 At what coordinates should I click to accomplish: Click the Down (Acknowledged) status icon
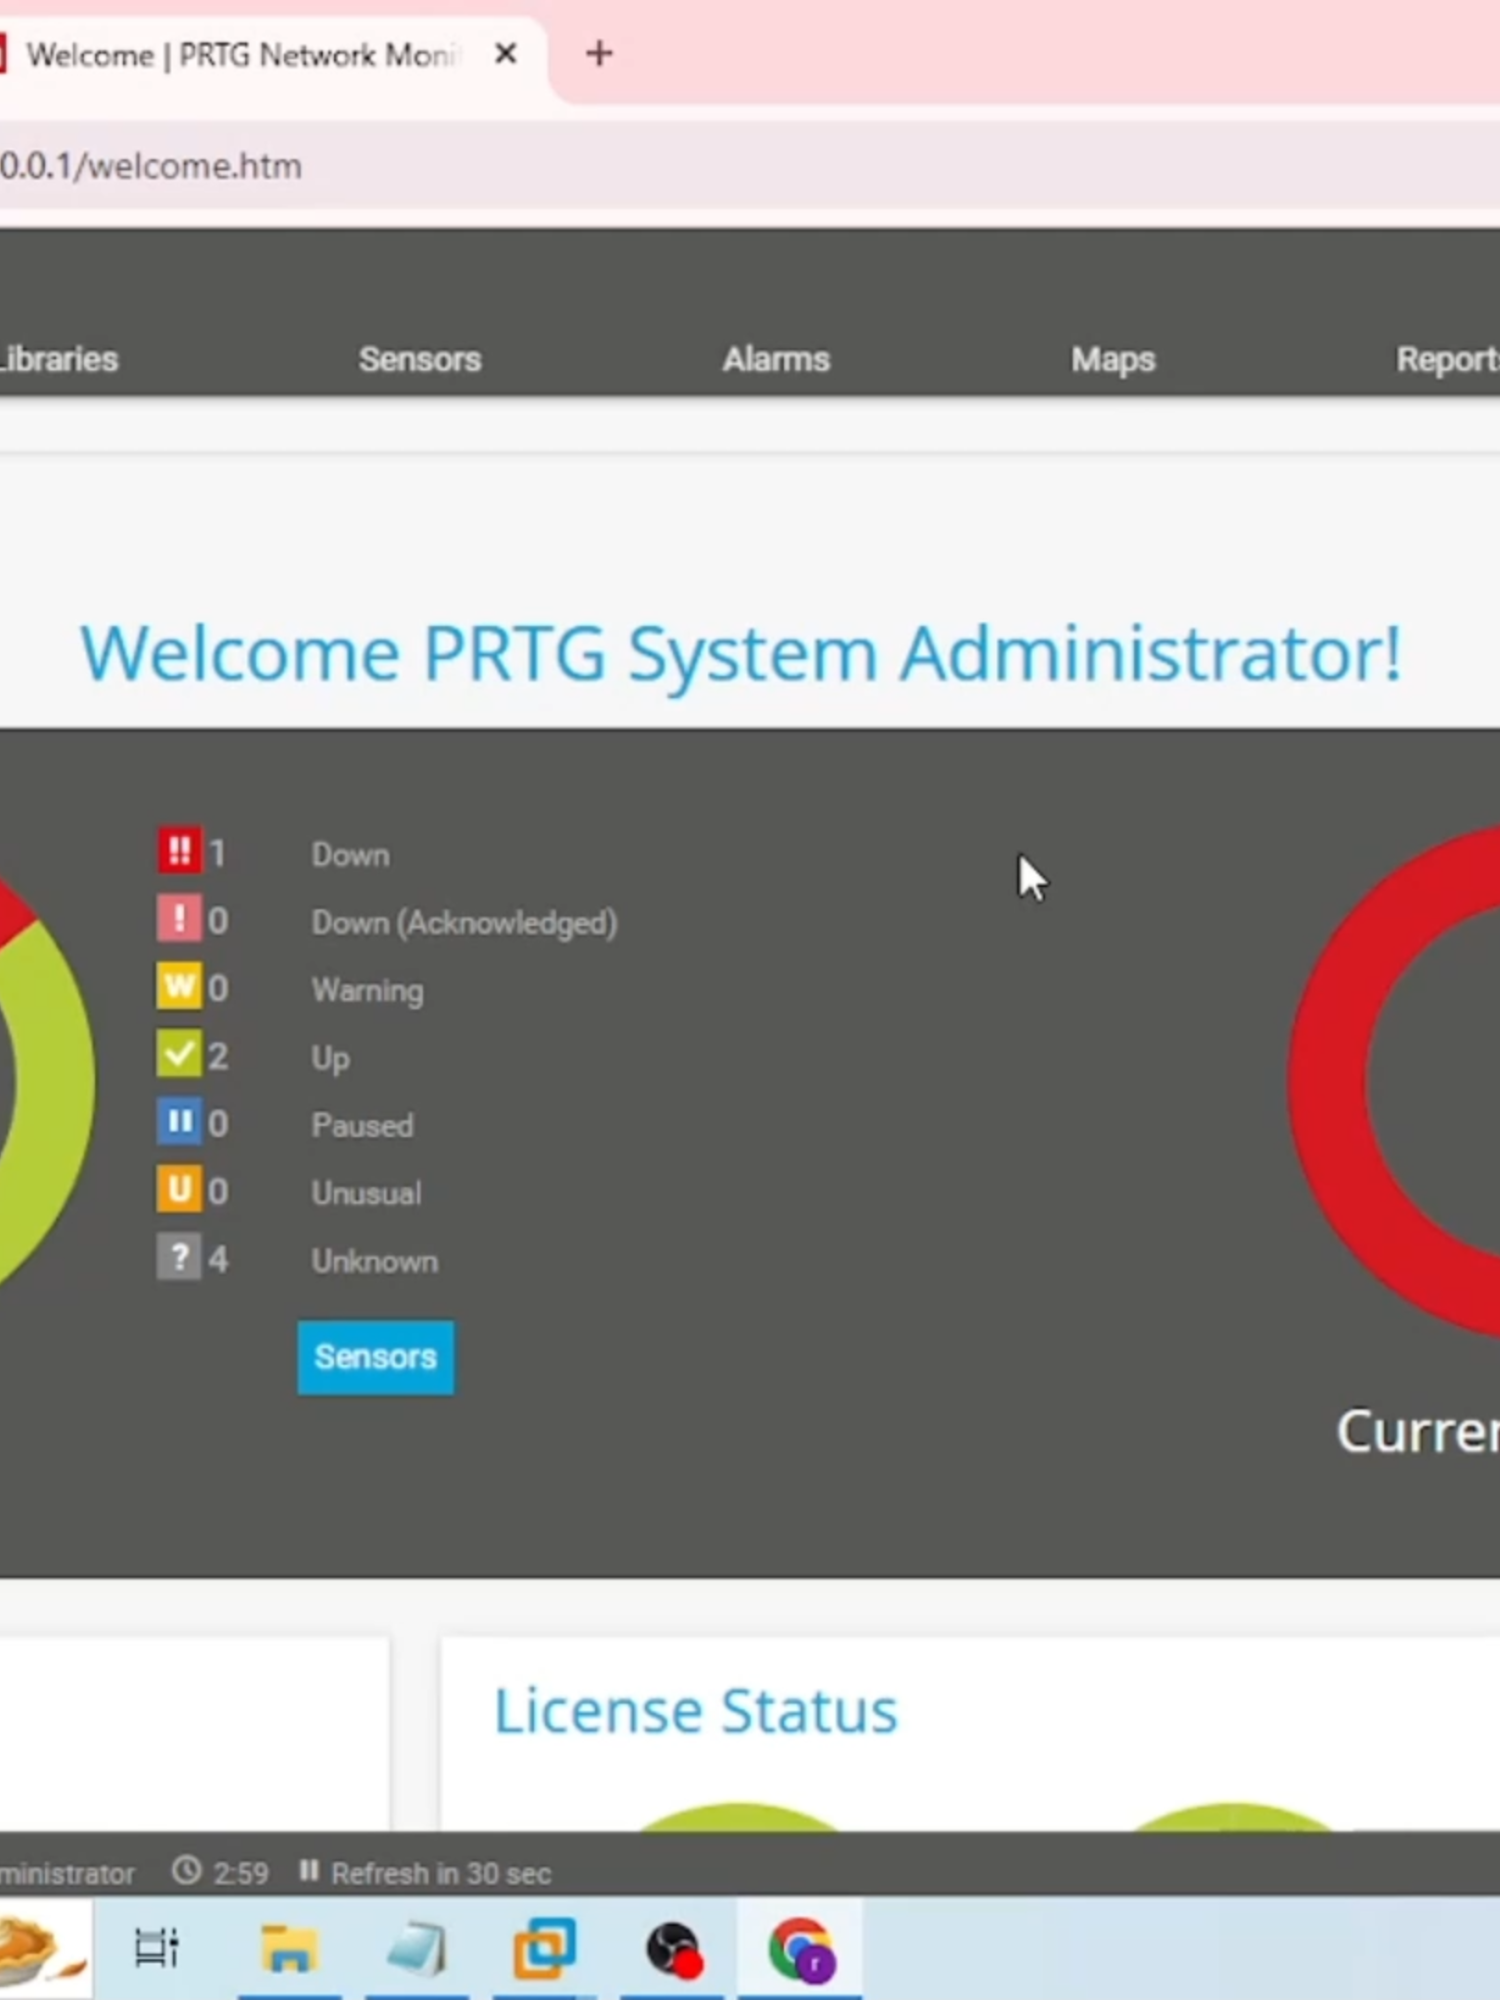(x=179, y=918)
